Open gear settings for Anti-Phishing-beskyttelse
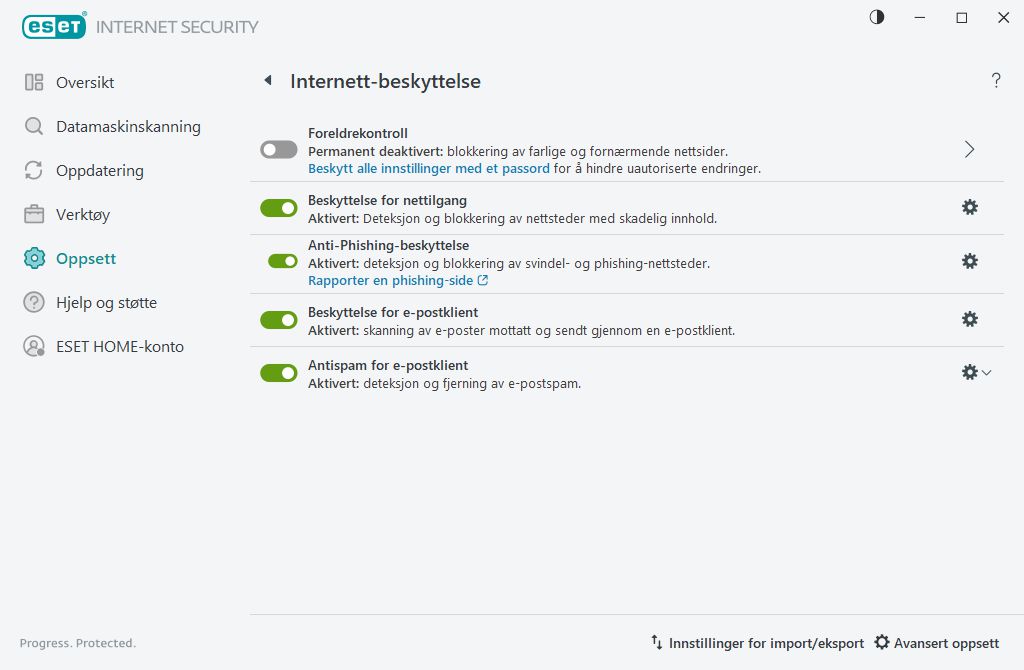 pyautogui.click(x=969, y=261)
